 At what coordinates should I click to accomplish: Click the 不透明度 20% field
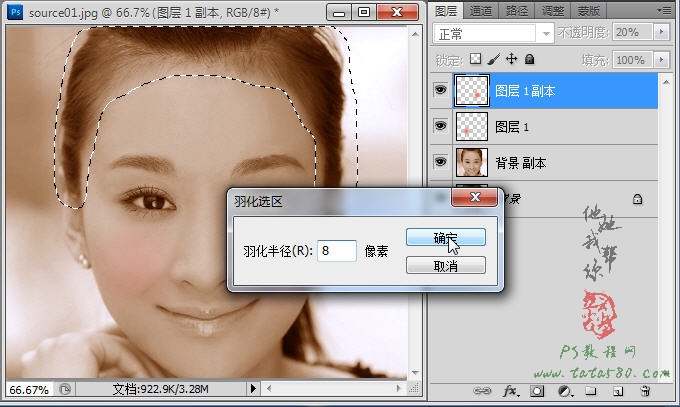tap(632, 32)
